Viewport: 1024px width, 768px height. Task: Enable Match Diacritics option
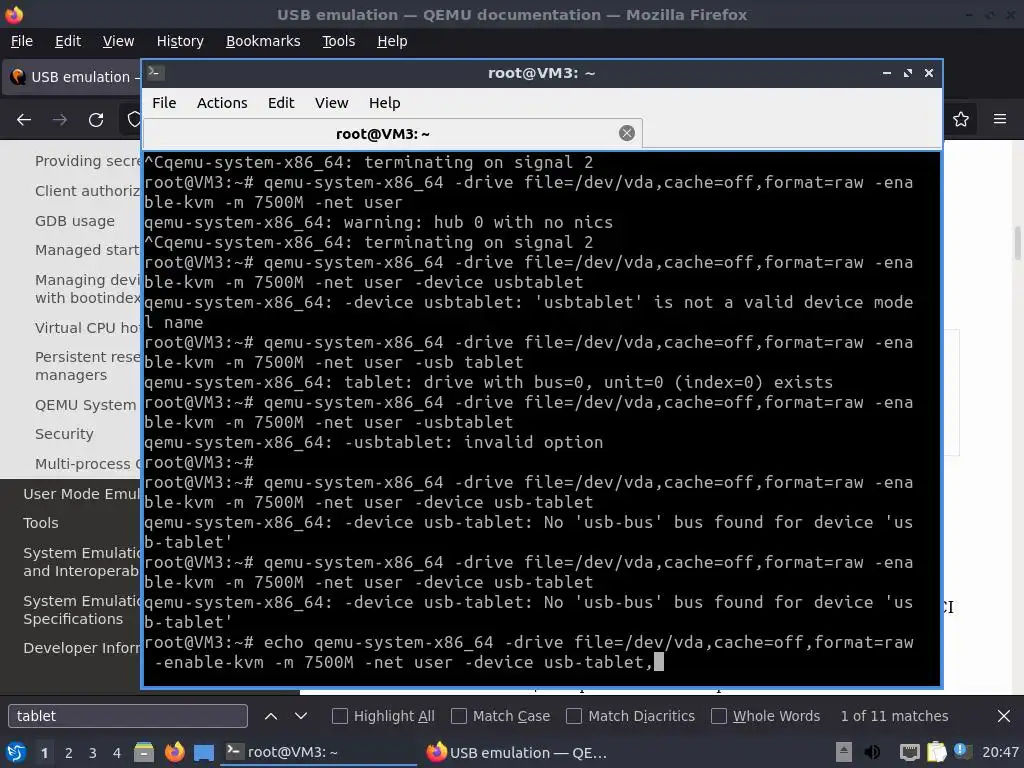point(574,716)
